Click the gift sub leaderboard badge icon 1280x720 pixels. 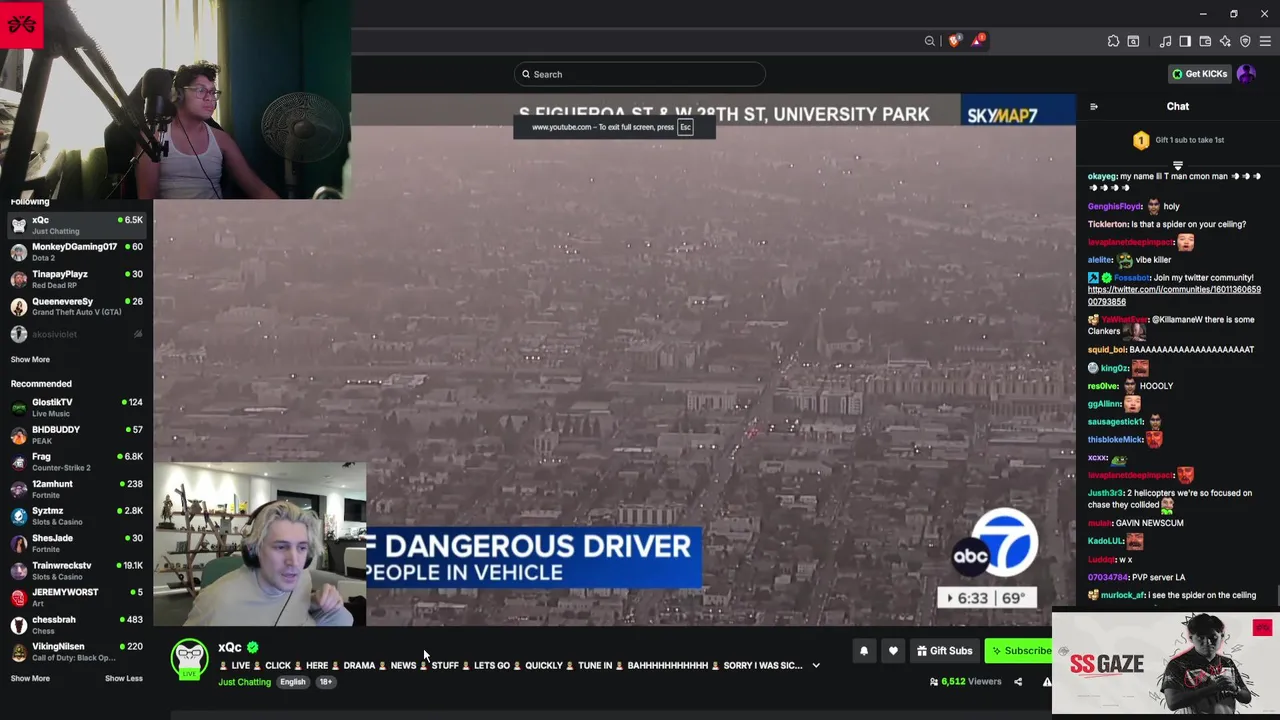point(1141,141)
